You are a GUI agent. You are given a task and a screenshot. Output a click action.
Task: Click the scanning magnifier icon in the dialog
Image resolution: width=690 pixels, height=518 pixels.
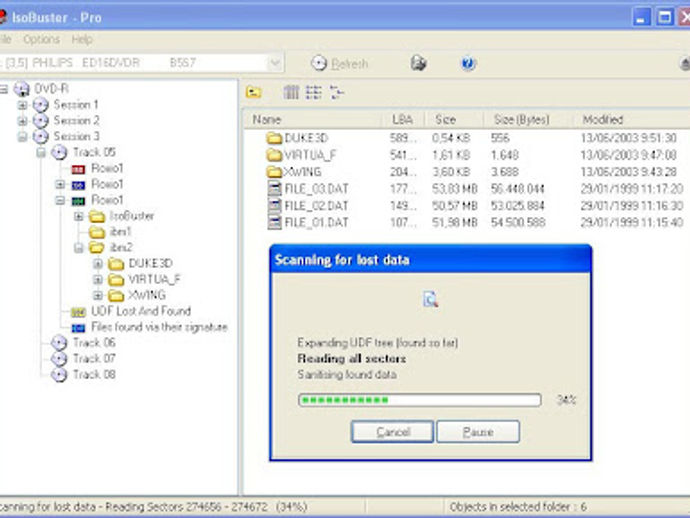coord(430,299)
